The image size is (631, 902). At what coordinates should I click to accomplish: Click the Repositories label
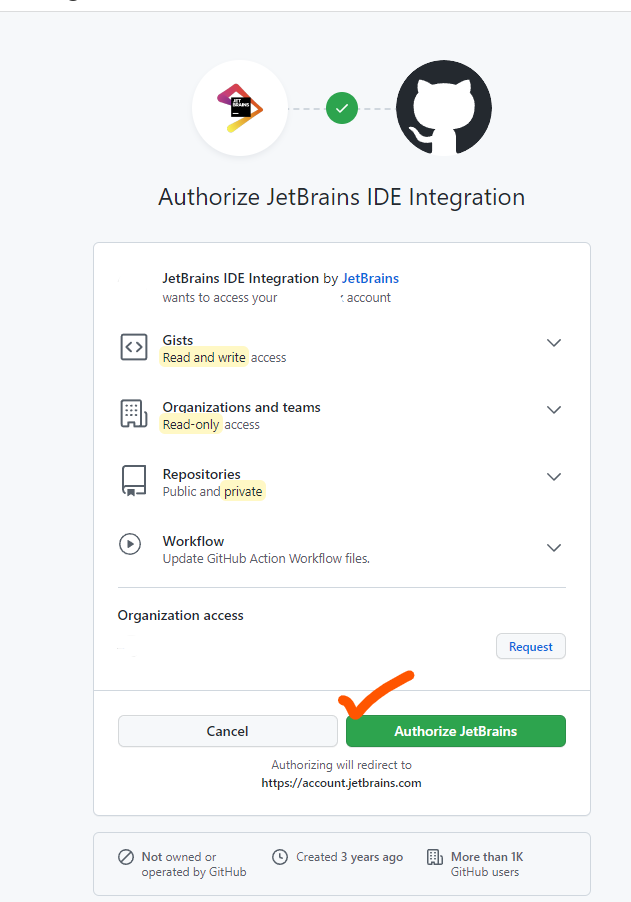tap(202, 474)
